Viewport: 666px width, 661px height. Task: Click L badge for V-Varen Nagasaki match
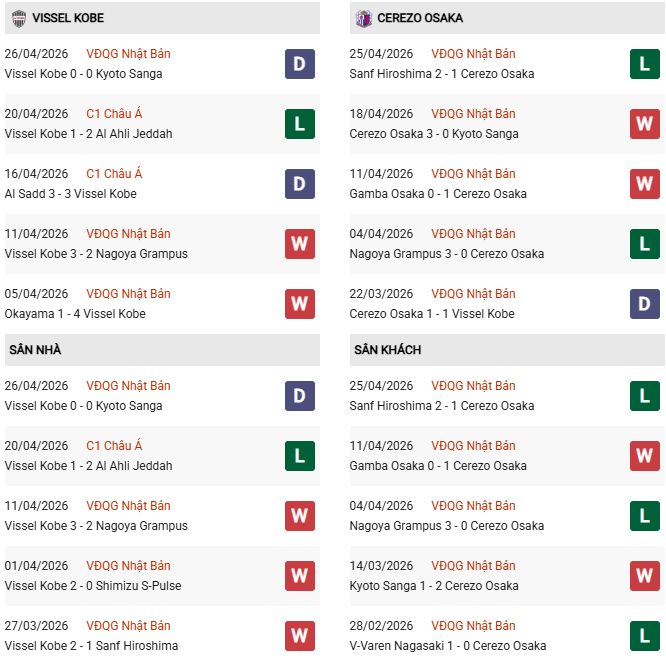point(645,636)
